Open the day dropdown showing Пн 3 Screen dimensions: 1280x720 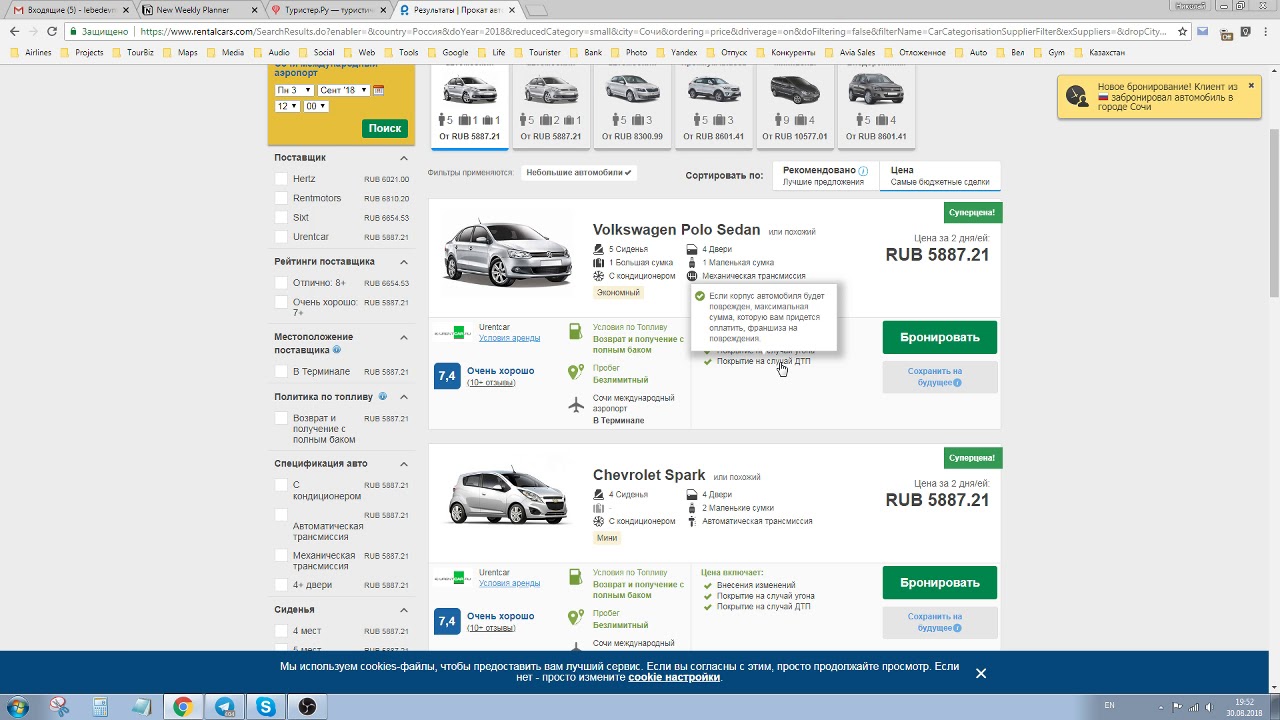pyautogui.click(x=295, y=90)
